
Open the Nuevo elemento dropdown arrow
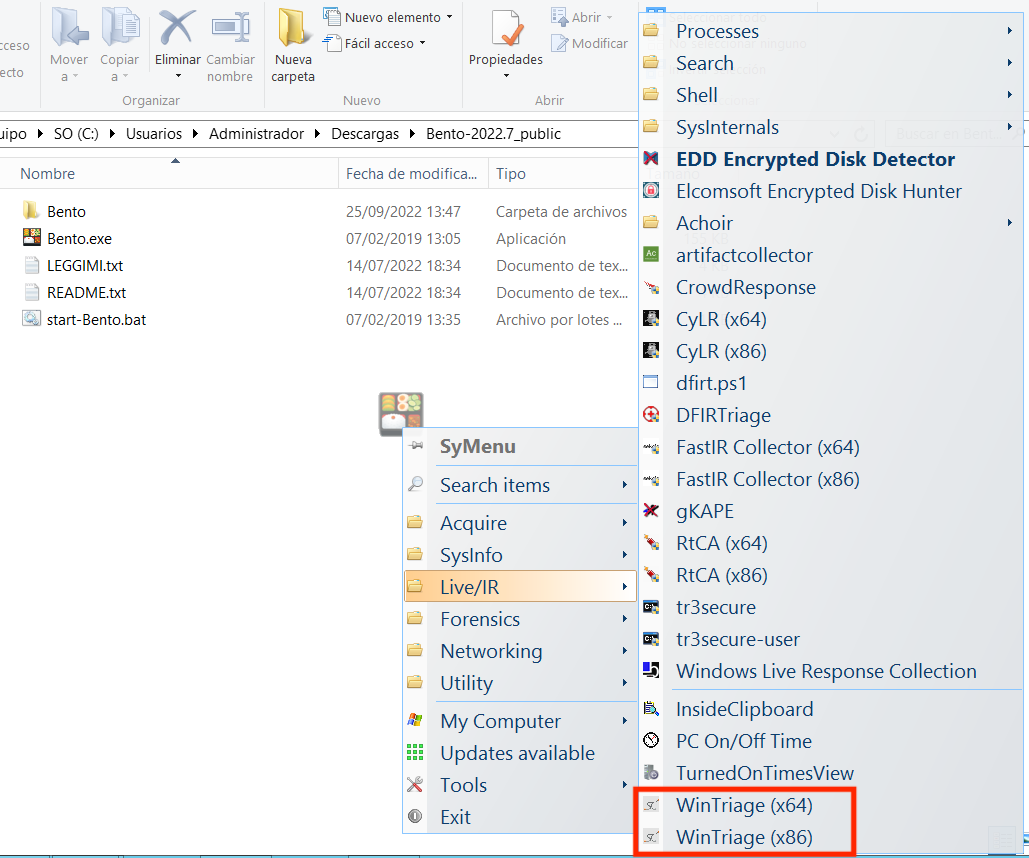[x=450, y=17]
